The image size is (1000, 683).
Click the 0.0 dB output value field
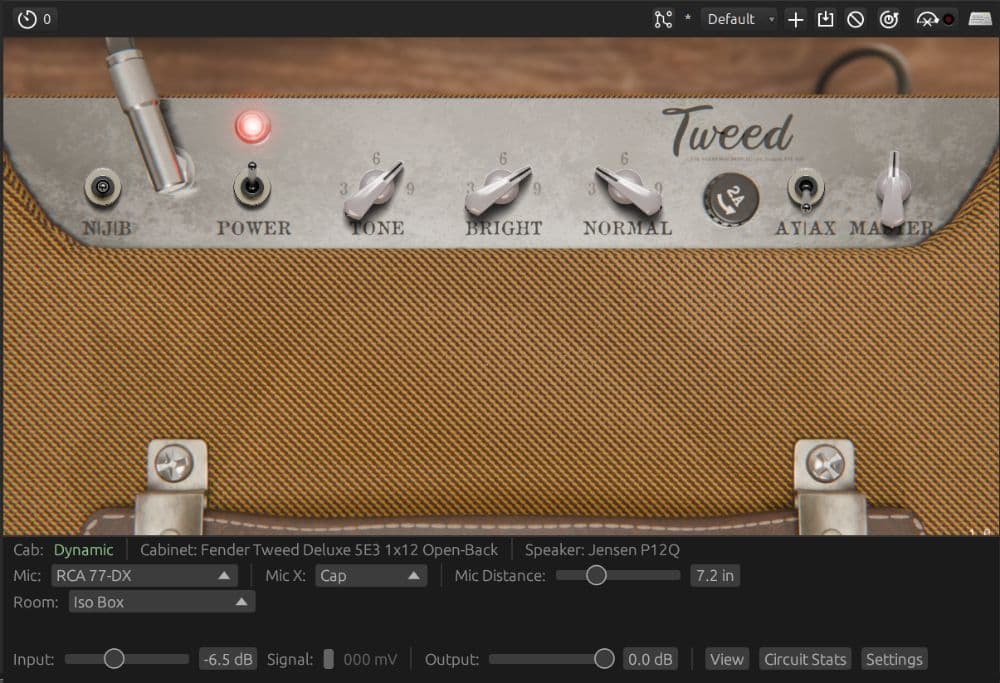tap(650, 659)
